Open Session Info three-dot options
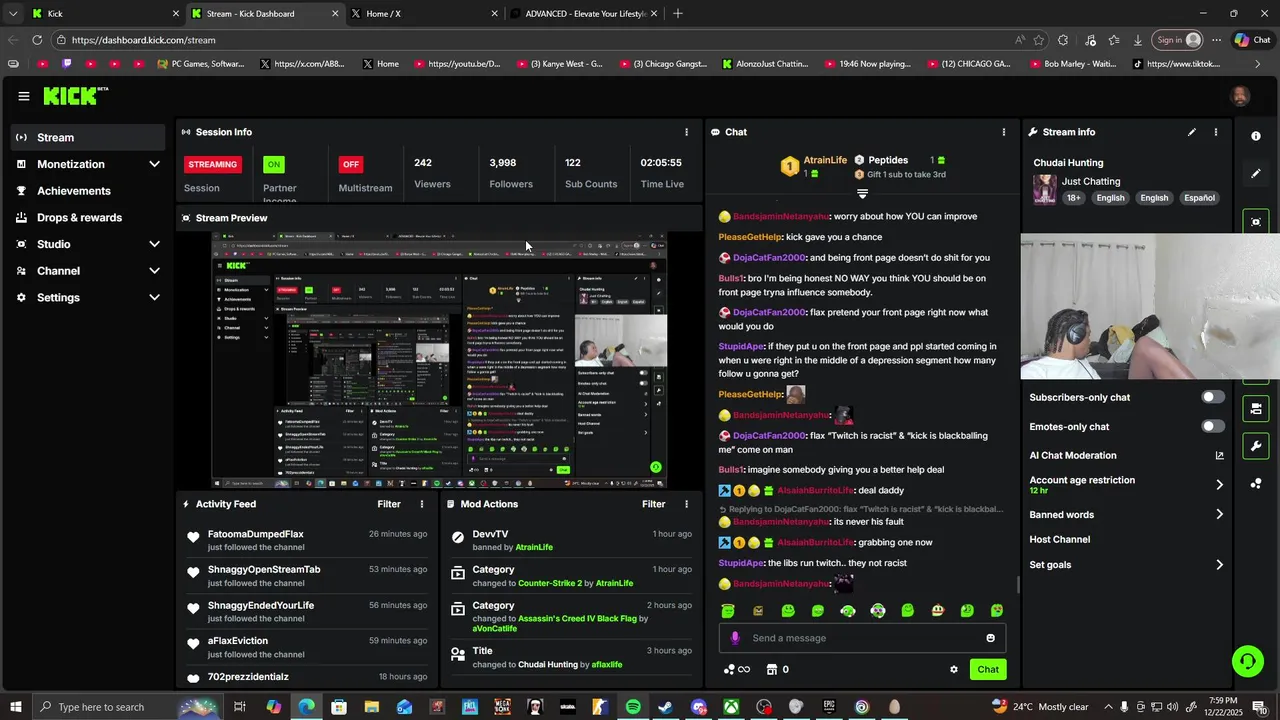 686,132
